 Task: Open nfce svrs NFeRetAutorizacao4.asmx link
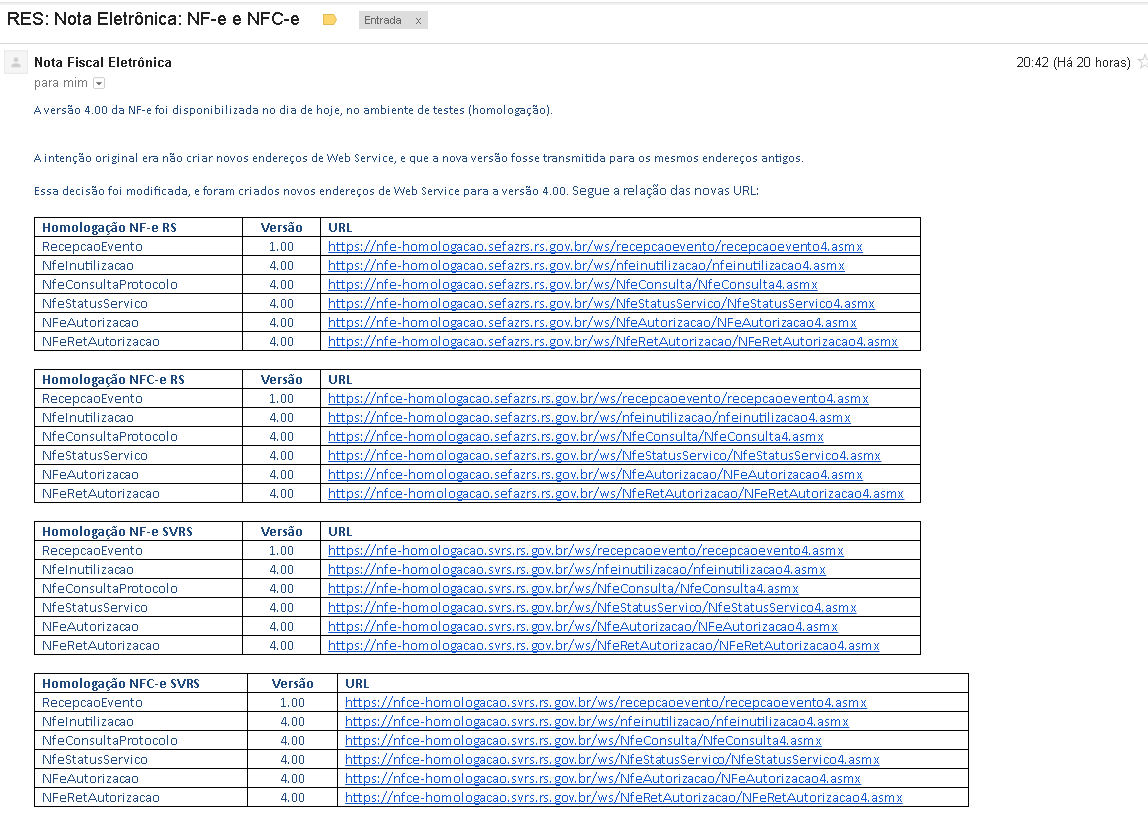[x=624, y=799]
